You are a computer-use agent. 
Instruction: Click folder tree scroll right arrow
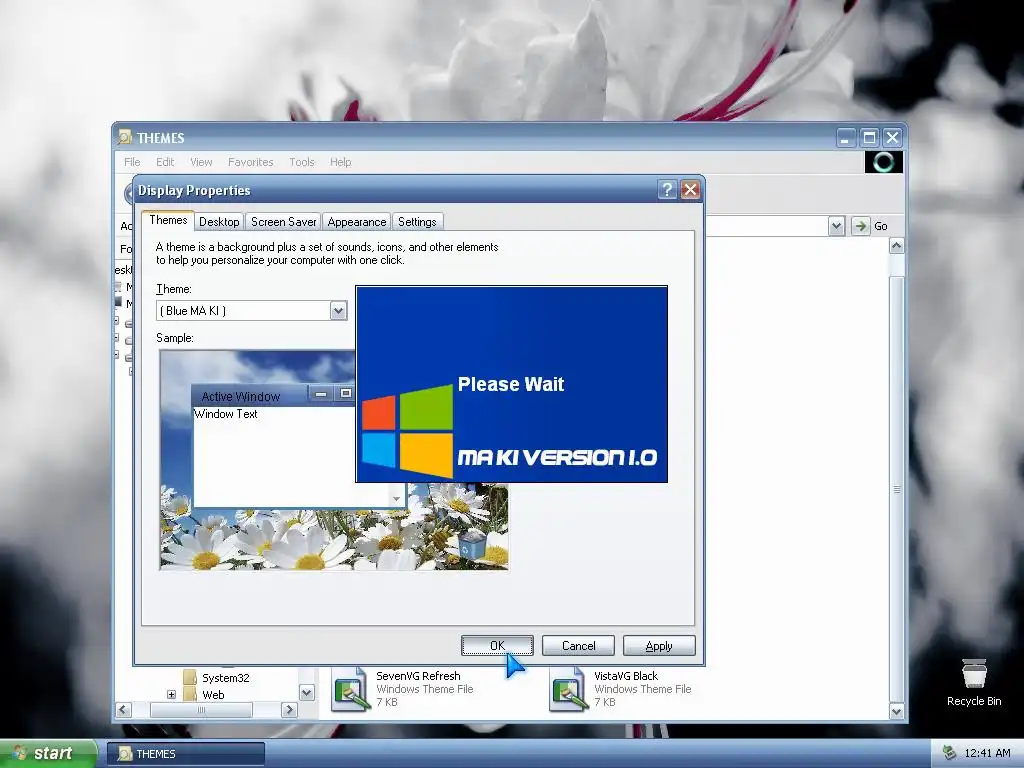tap(289, 710)
